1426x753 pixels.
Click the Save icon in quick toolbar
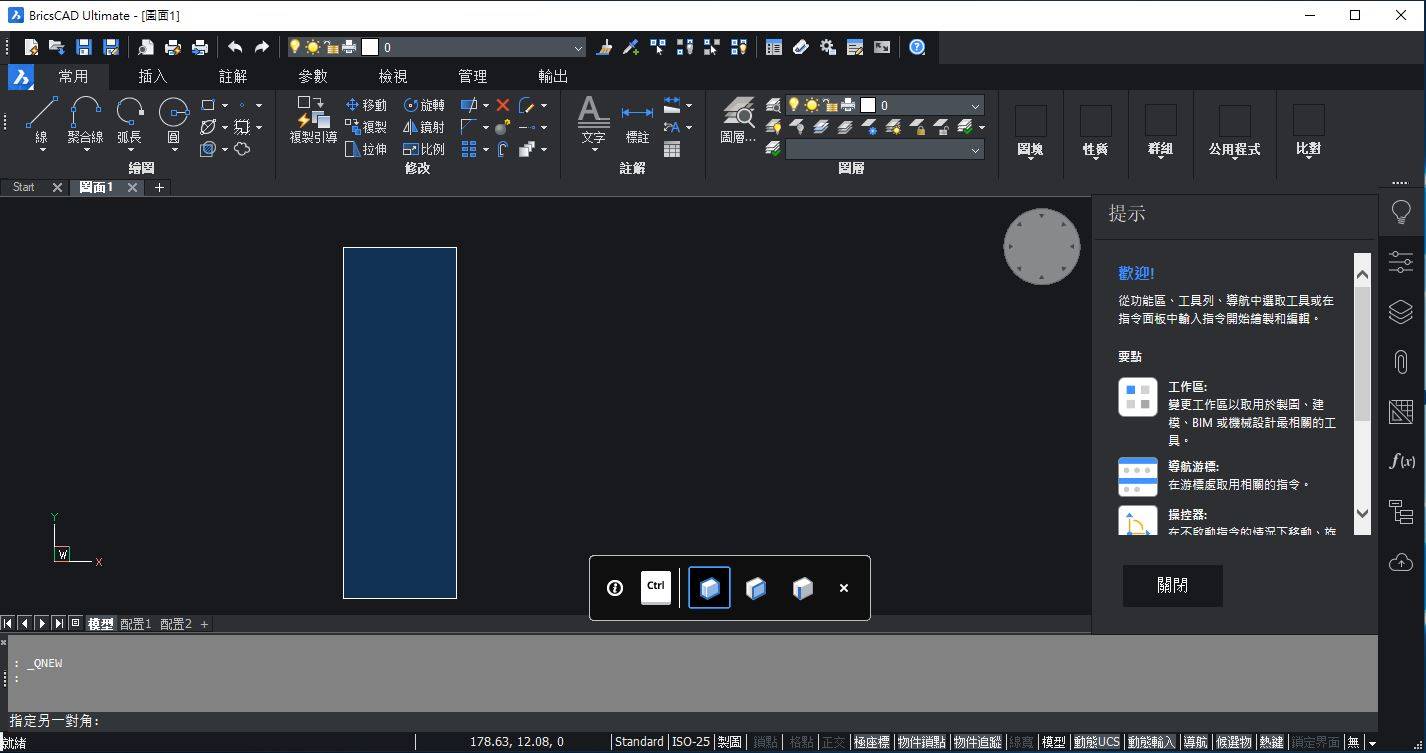coord(84,47)
